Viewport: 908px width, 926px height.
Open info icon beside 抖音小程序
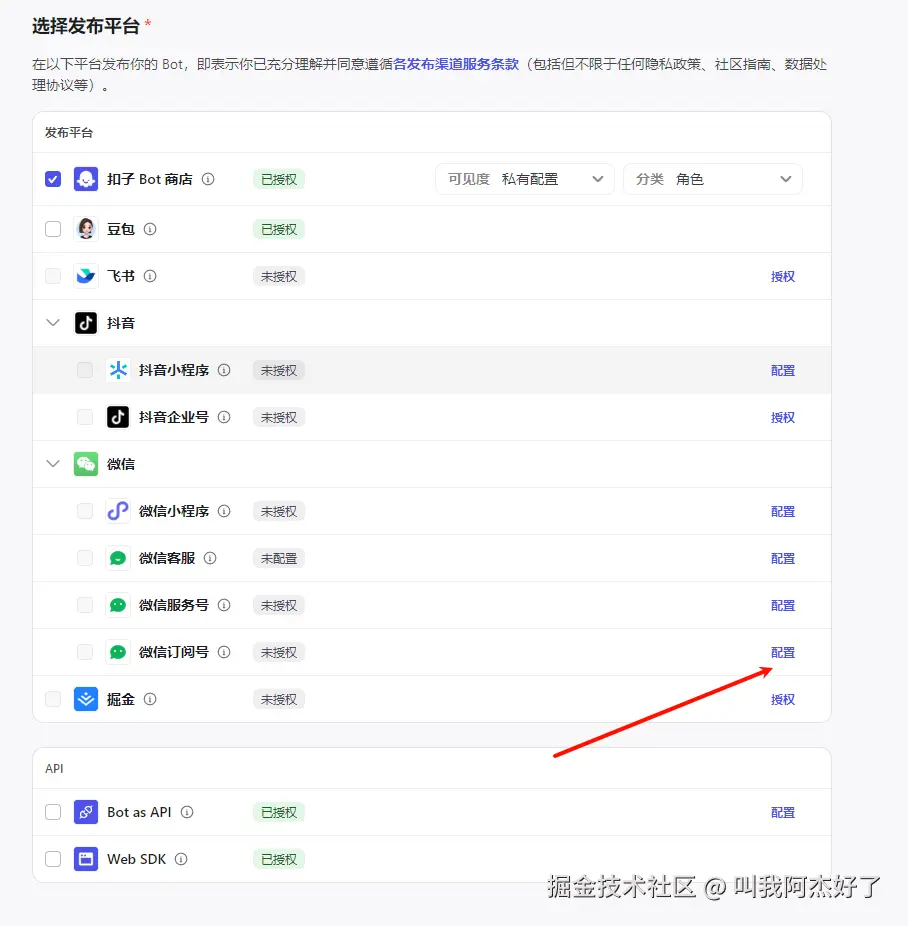(224, 370)
